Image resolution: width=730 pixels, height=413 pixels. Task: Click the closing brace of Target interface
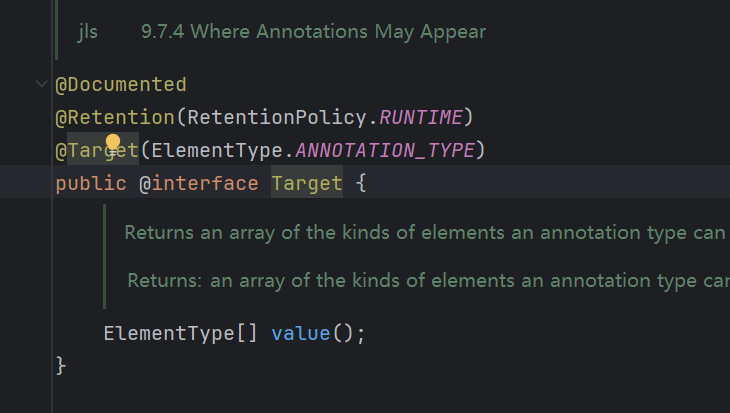61,366
